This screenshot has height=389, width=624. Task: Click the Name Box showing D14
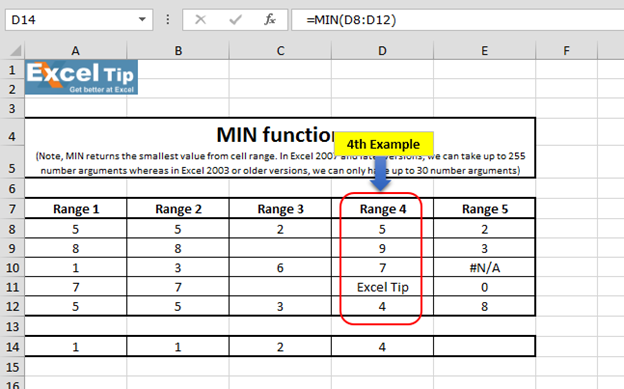pyautogui.click(x=79, y=20)
